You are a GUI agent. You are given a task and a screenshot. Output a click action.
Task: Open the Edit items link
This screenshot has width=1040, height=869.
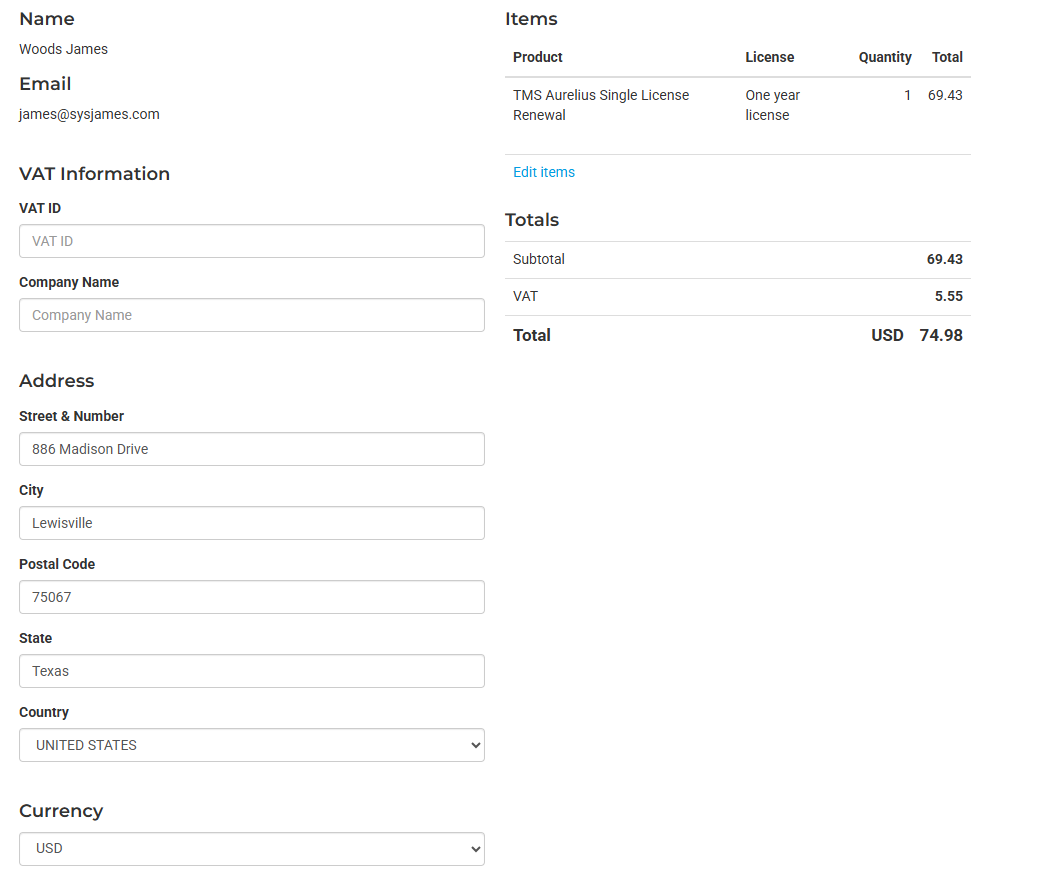pyautogui.click(x=544, y=172)
